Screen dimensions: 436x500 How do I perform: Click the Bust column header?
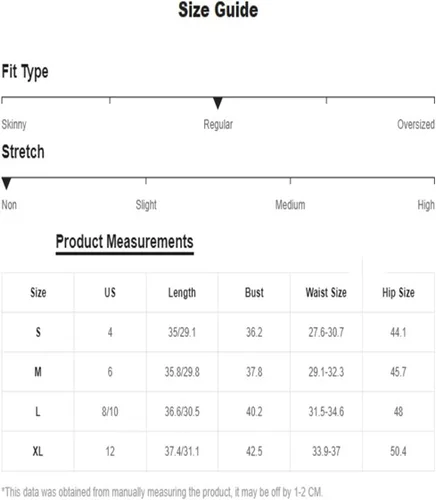(254, 293)
